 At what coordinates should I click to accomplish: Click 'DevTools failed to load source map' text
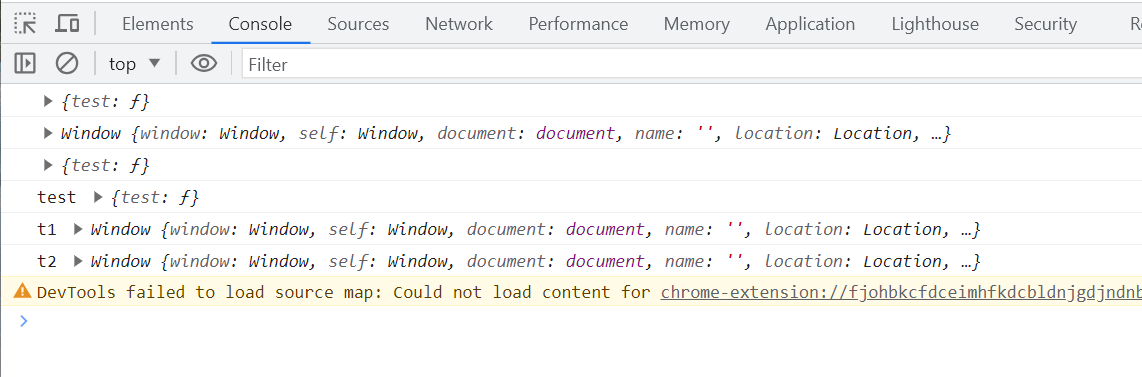pos(210,293)
